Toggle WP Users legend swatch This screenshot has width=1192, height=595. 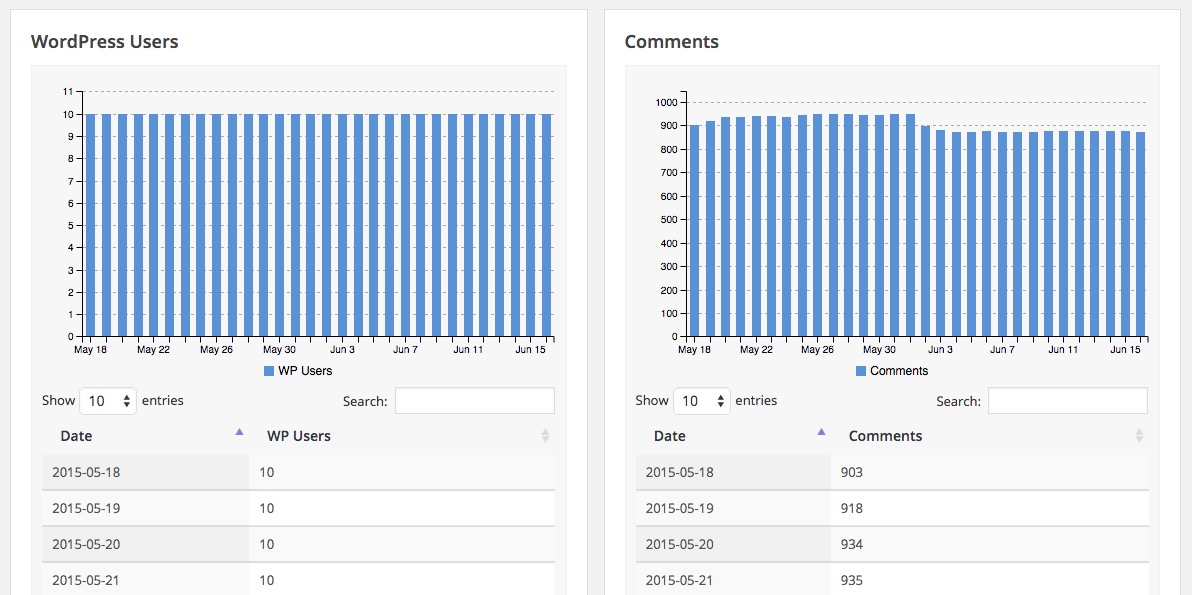(268, 371)
